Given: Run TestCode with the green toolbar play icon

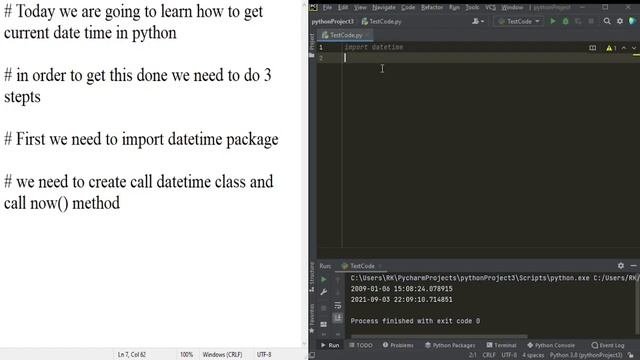Looking at the screenshot, I should (553, 21).
